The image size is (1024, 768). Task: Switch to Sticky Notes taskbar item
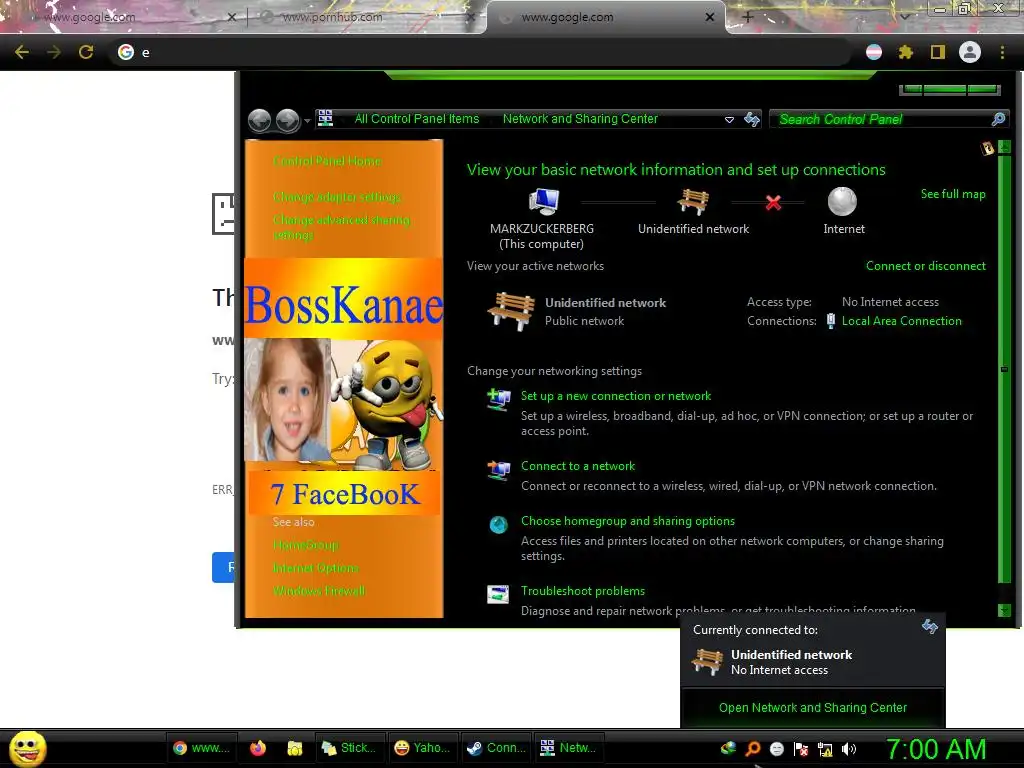coord(348,748)
